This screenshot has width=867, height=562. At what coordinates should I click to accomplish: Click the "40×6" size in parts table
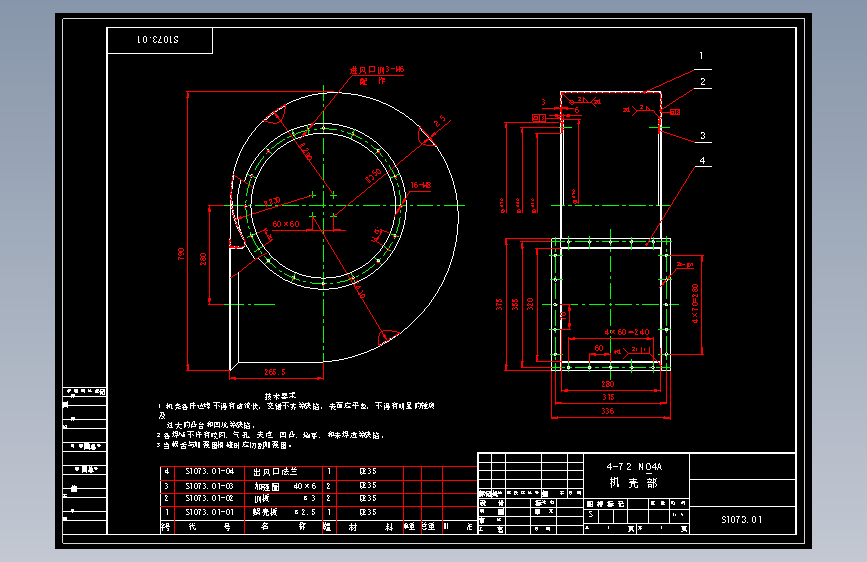click(x=305, y=486)
